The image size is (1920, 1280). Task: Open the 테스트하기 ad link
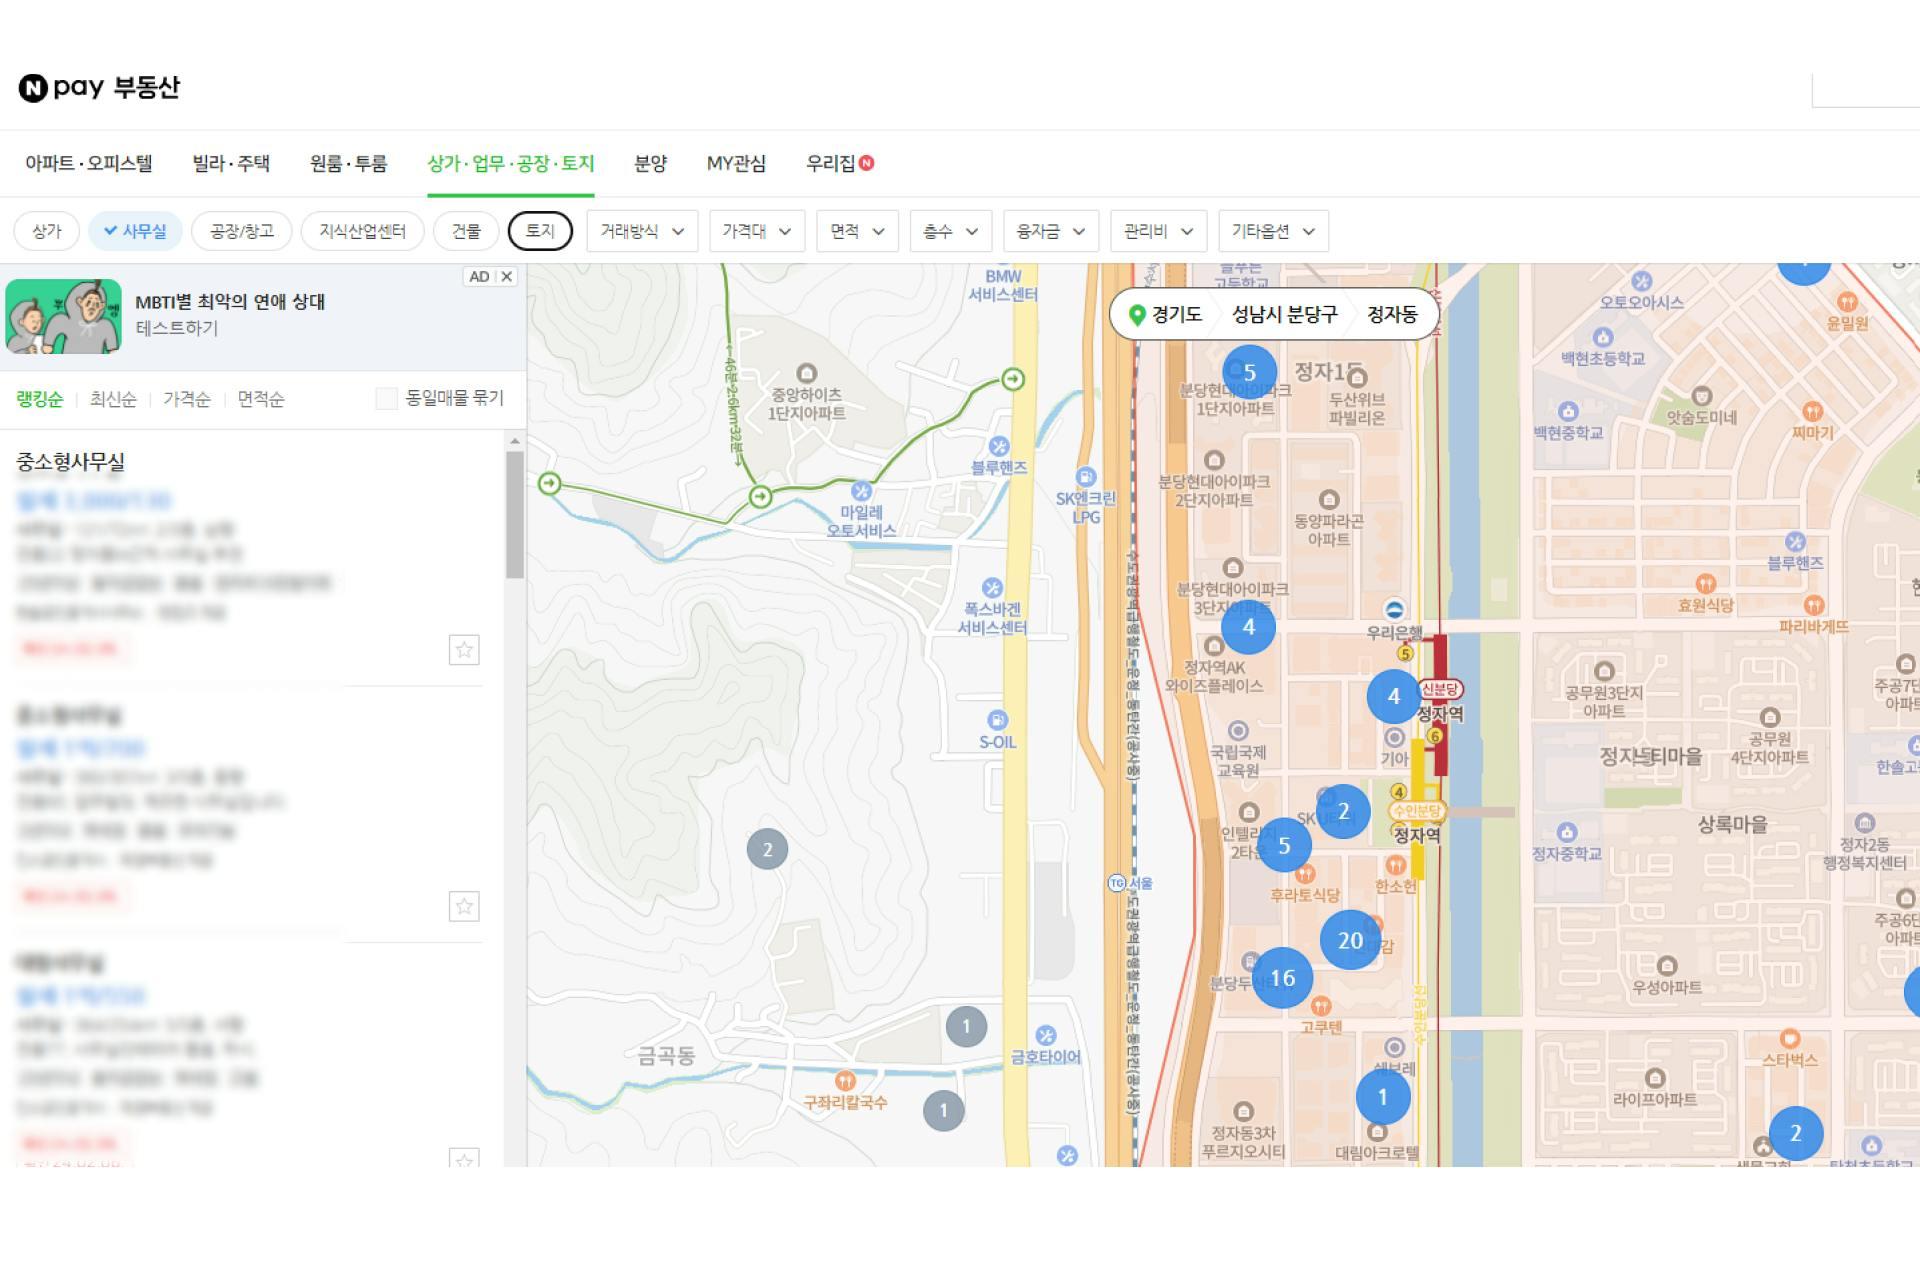point(177,328)
